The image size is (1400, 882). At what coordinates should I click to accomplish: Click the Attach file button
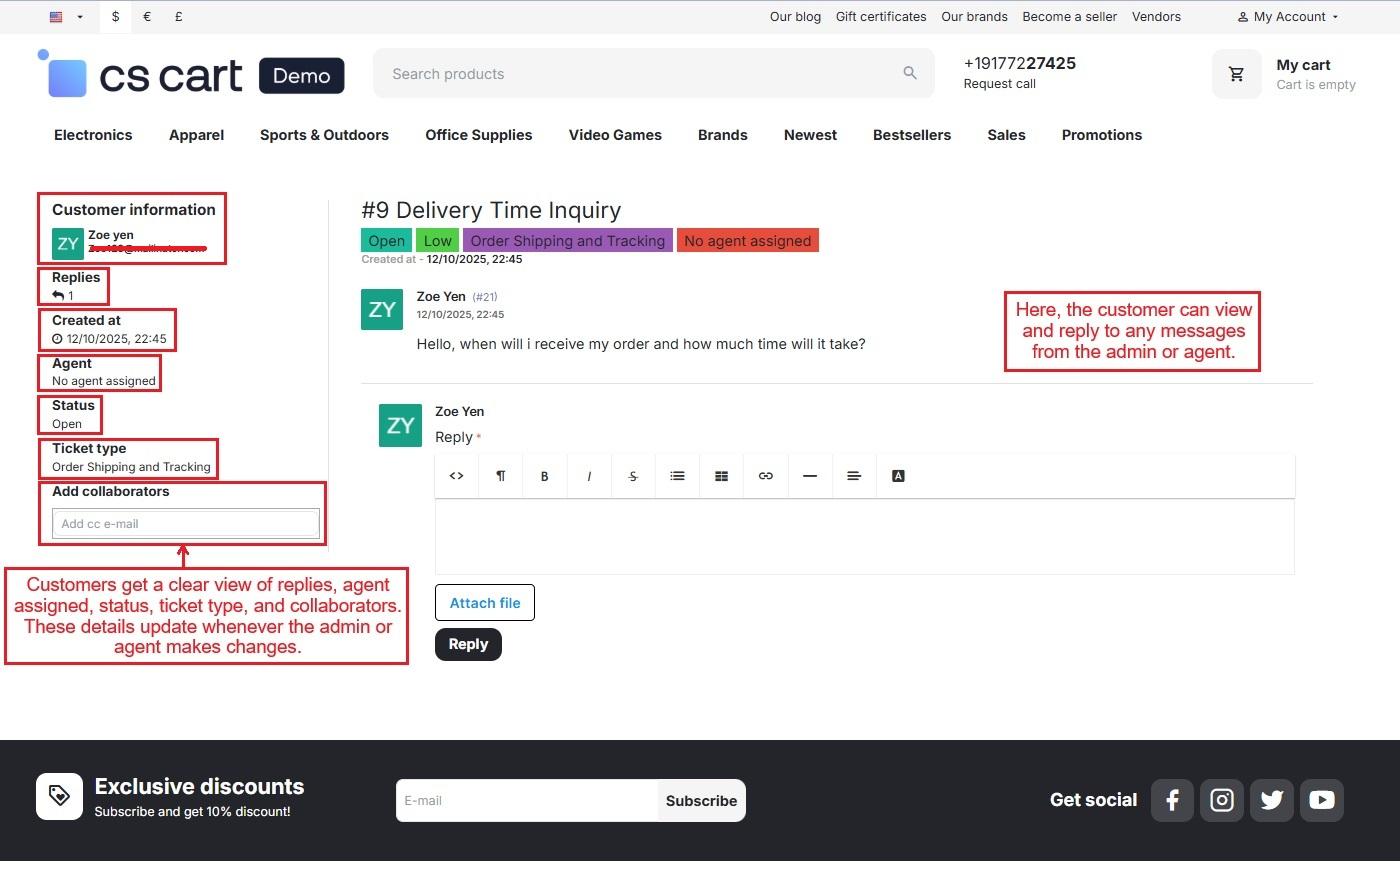485,603
